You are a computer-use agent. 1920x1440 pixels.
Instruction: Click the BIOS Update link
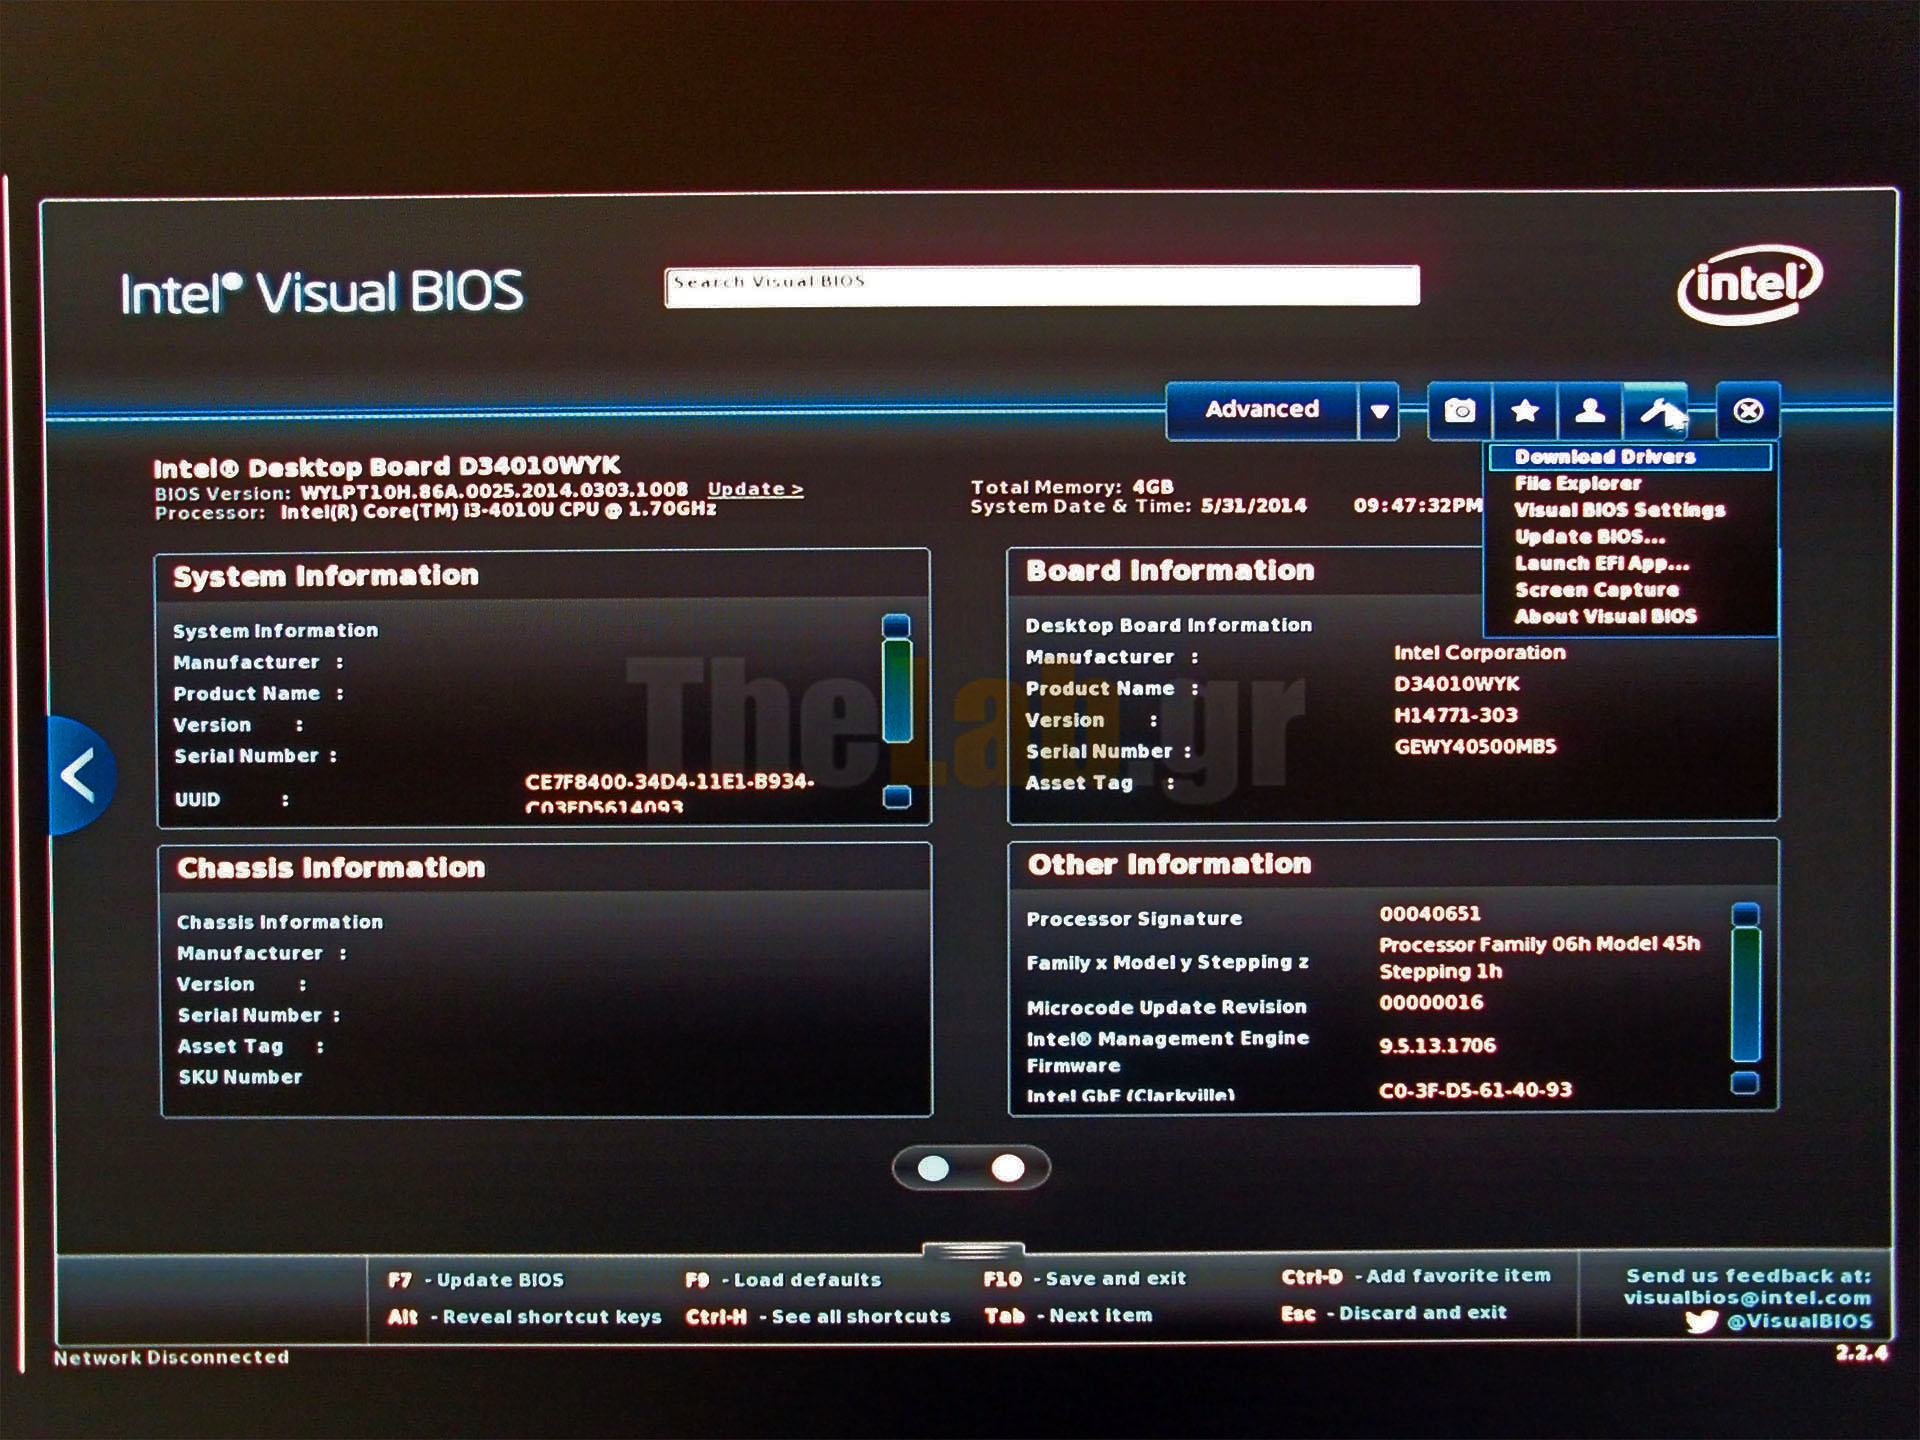click(755, 489)
